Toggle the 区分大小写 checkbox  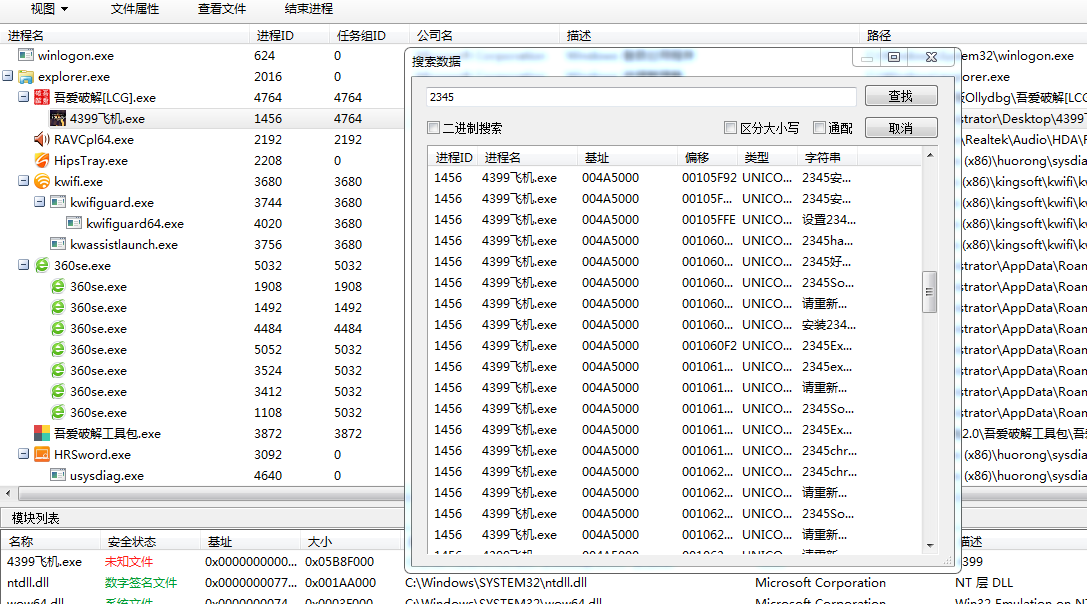(731, 128)
